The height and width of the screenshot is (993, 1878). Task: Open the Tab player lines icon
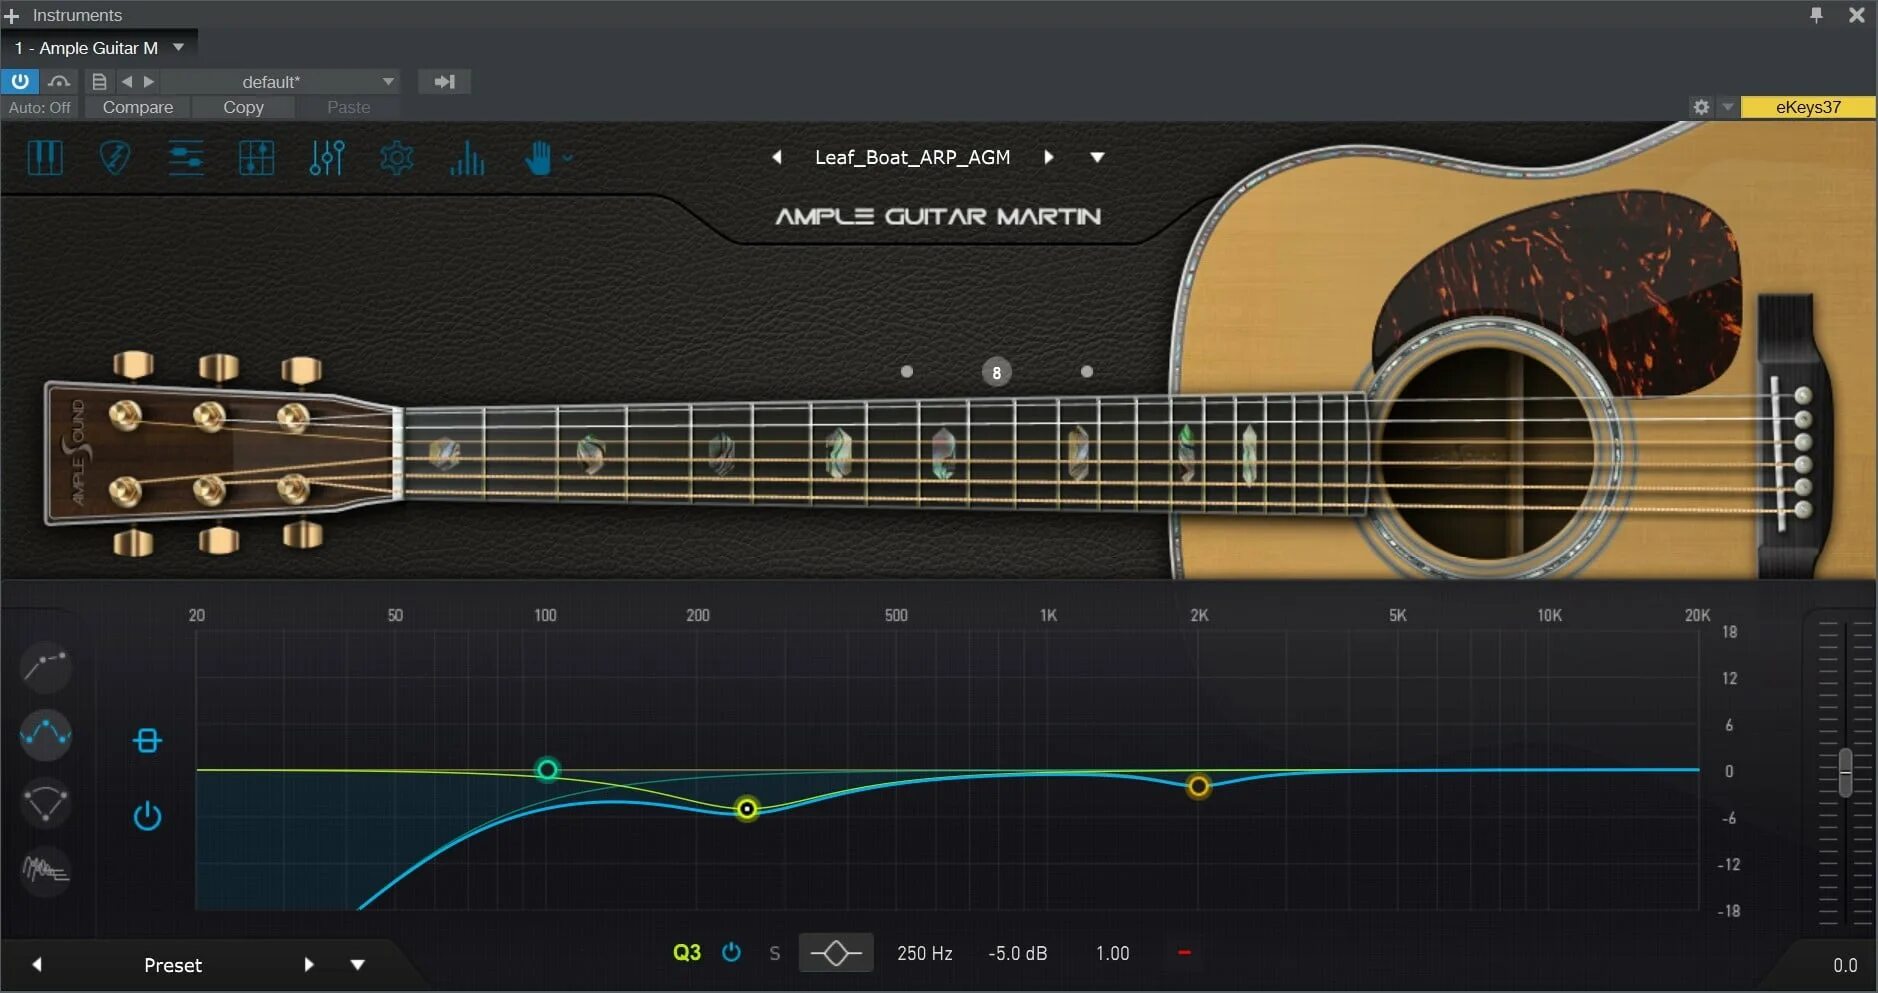coord(186,158)
